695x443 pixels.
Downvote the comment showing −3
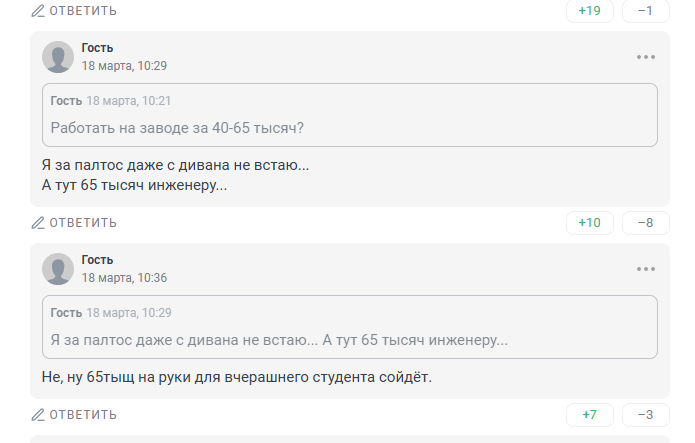(645, 415)
